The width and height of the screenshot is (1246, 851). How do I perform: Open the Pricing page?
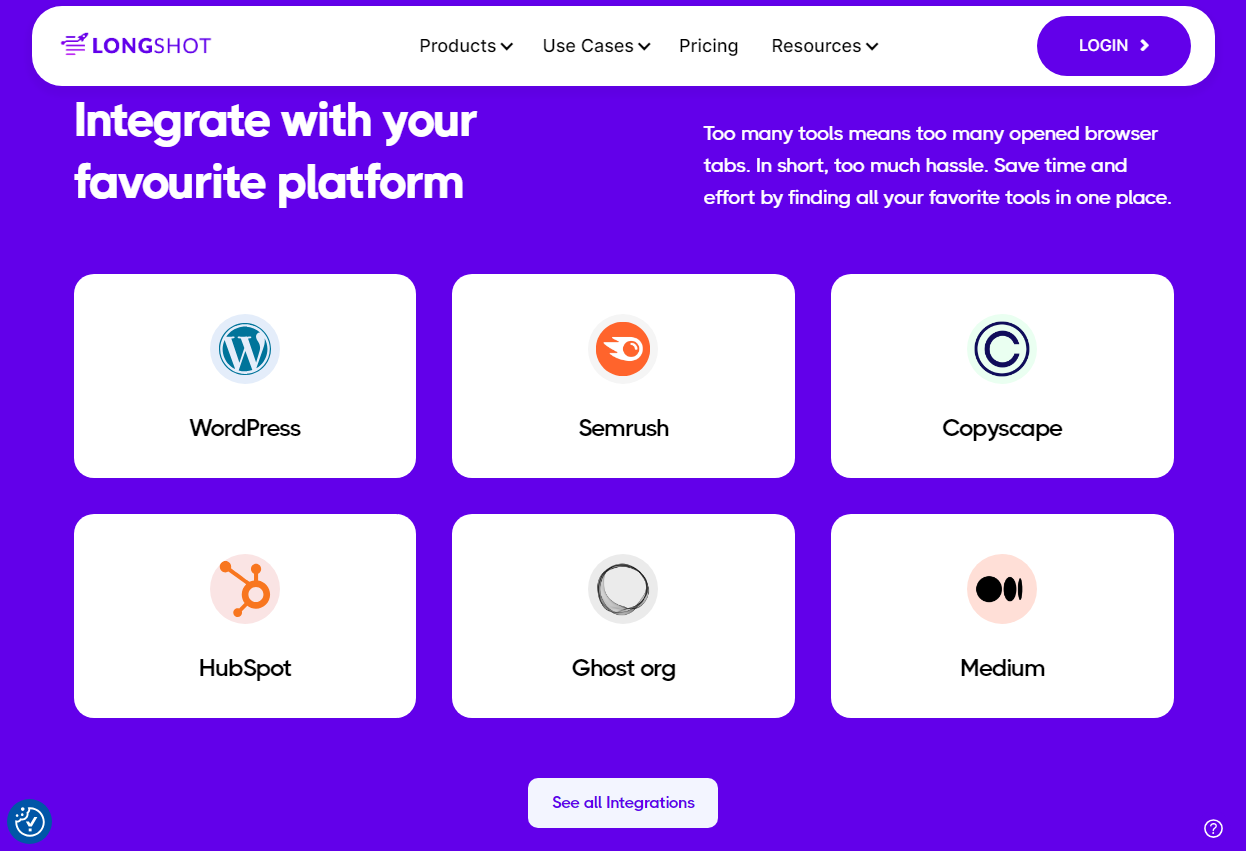(x=708, y=46)
